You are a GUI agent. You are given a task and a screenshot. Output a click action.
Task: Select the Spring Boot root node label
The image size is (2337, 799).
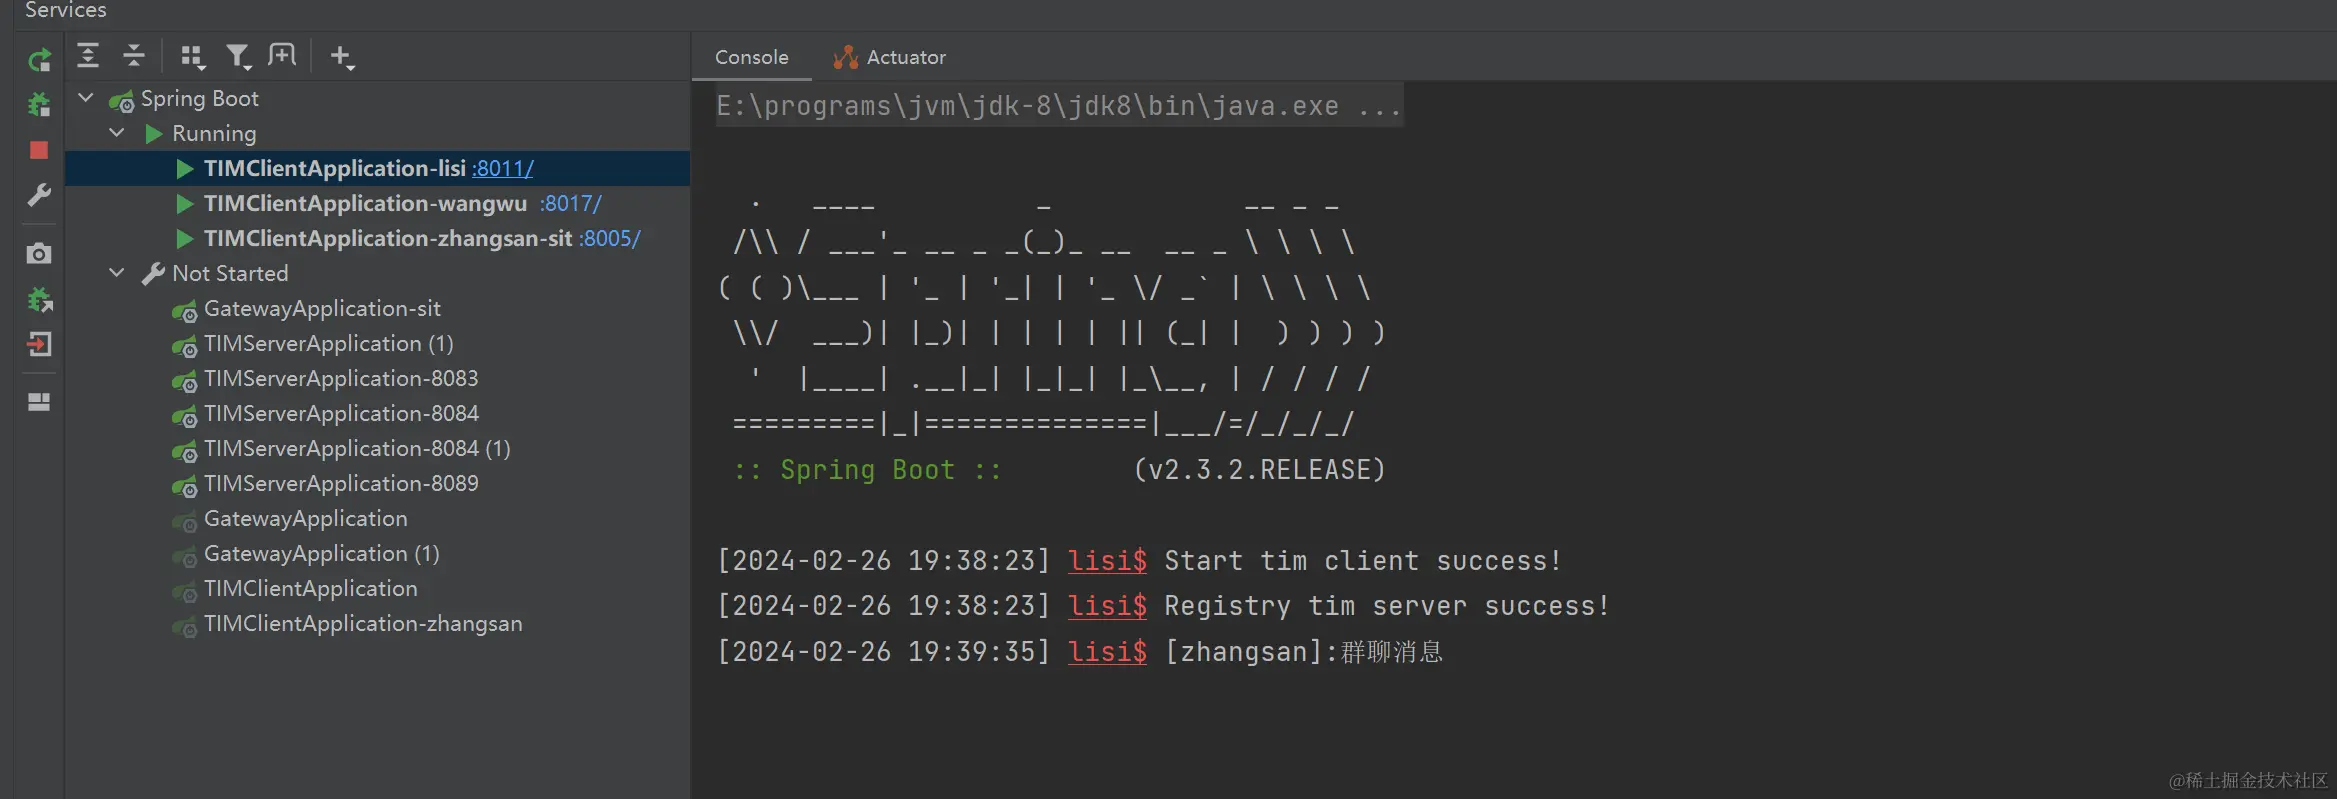point(200,98)
